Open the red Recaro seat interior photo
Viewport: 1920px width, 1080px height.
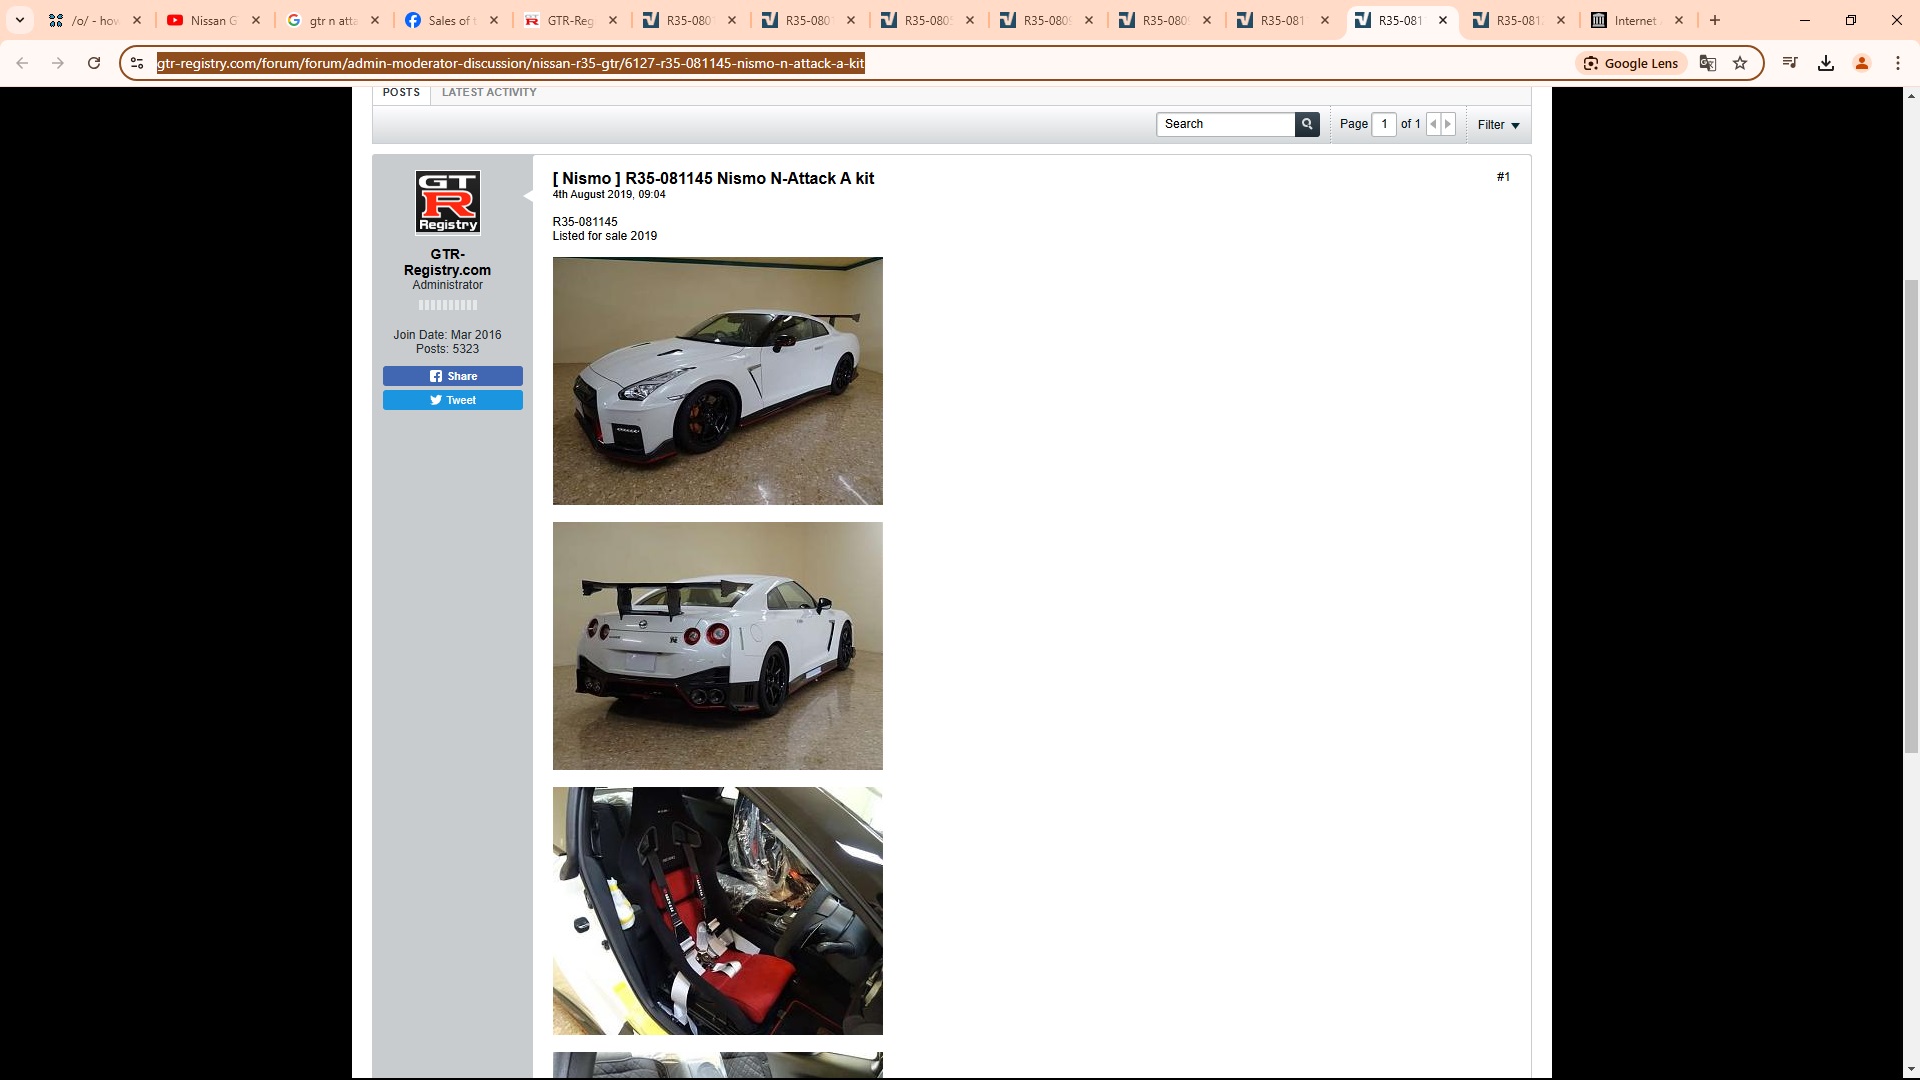point(718,911)
